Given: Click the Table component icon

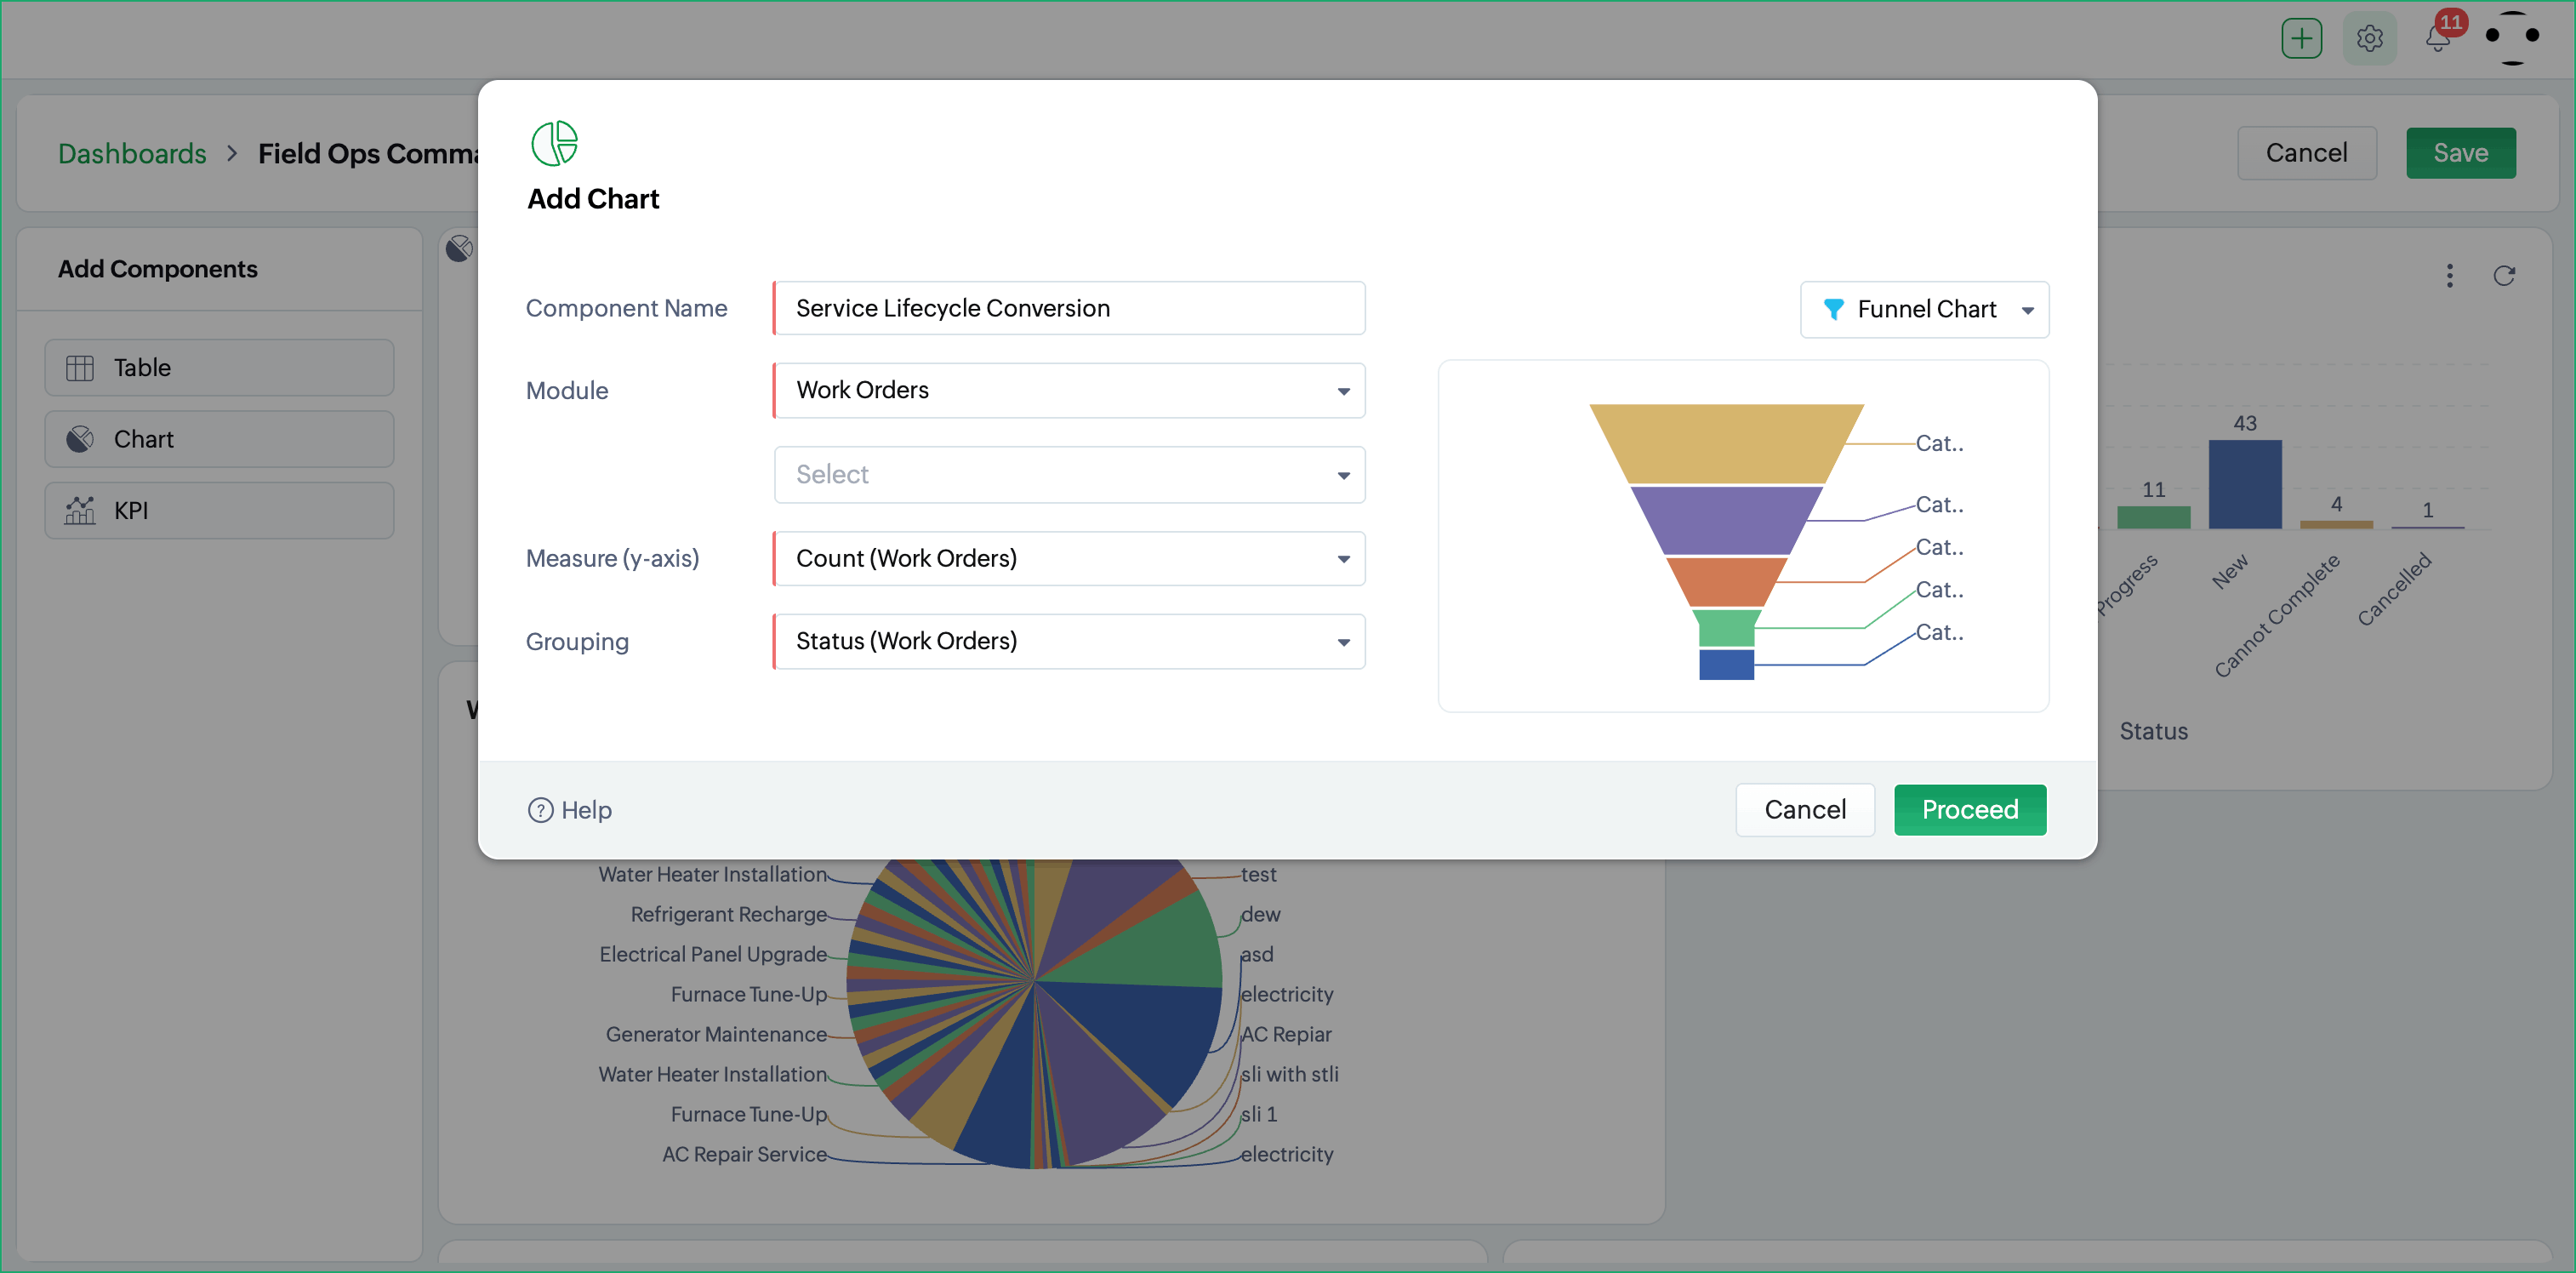Looking at the screenshot, I should 80,368.
